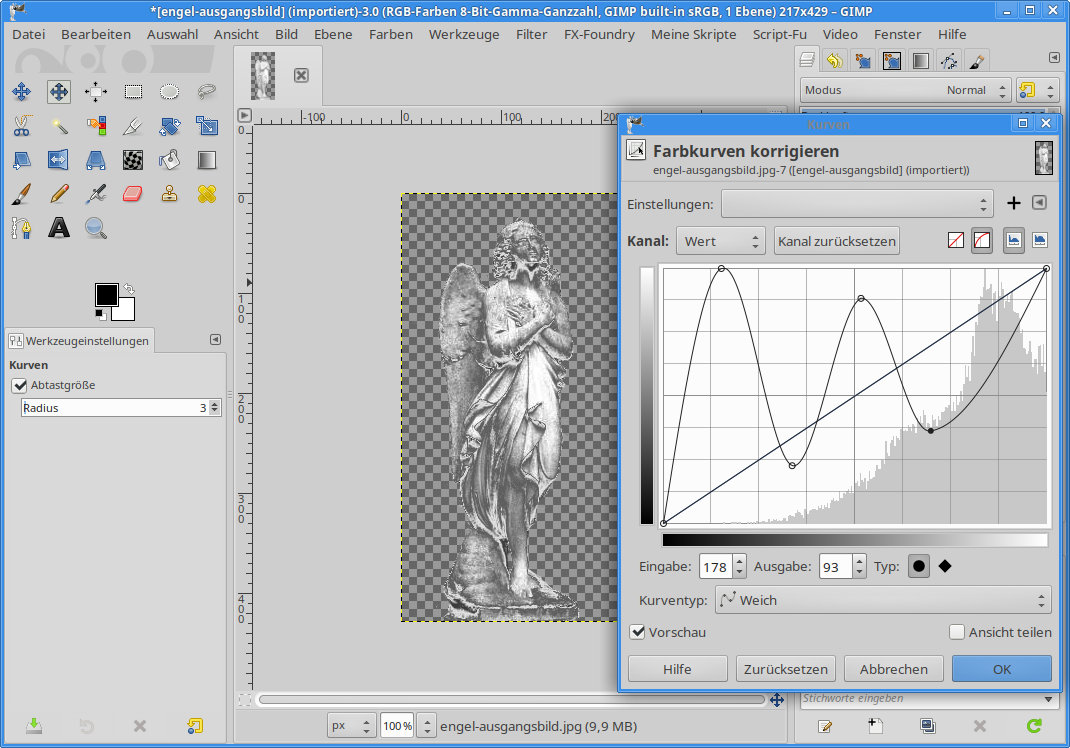Expand the Einstellungen presets dropdown
This screenshot has height=748, width=1070.
click(x=857, y=203)
